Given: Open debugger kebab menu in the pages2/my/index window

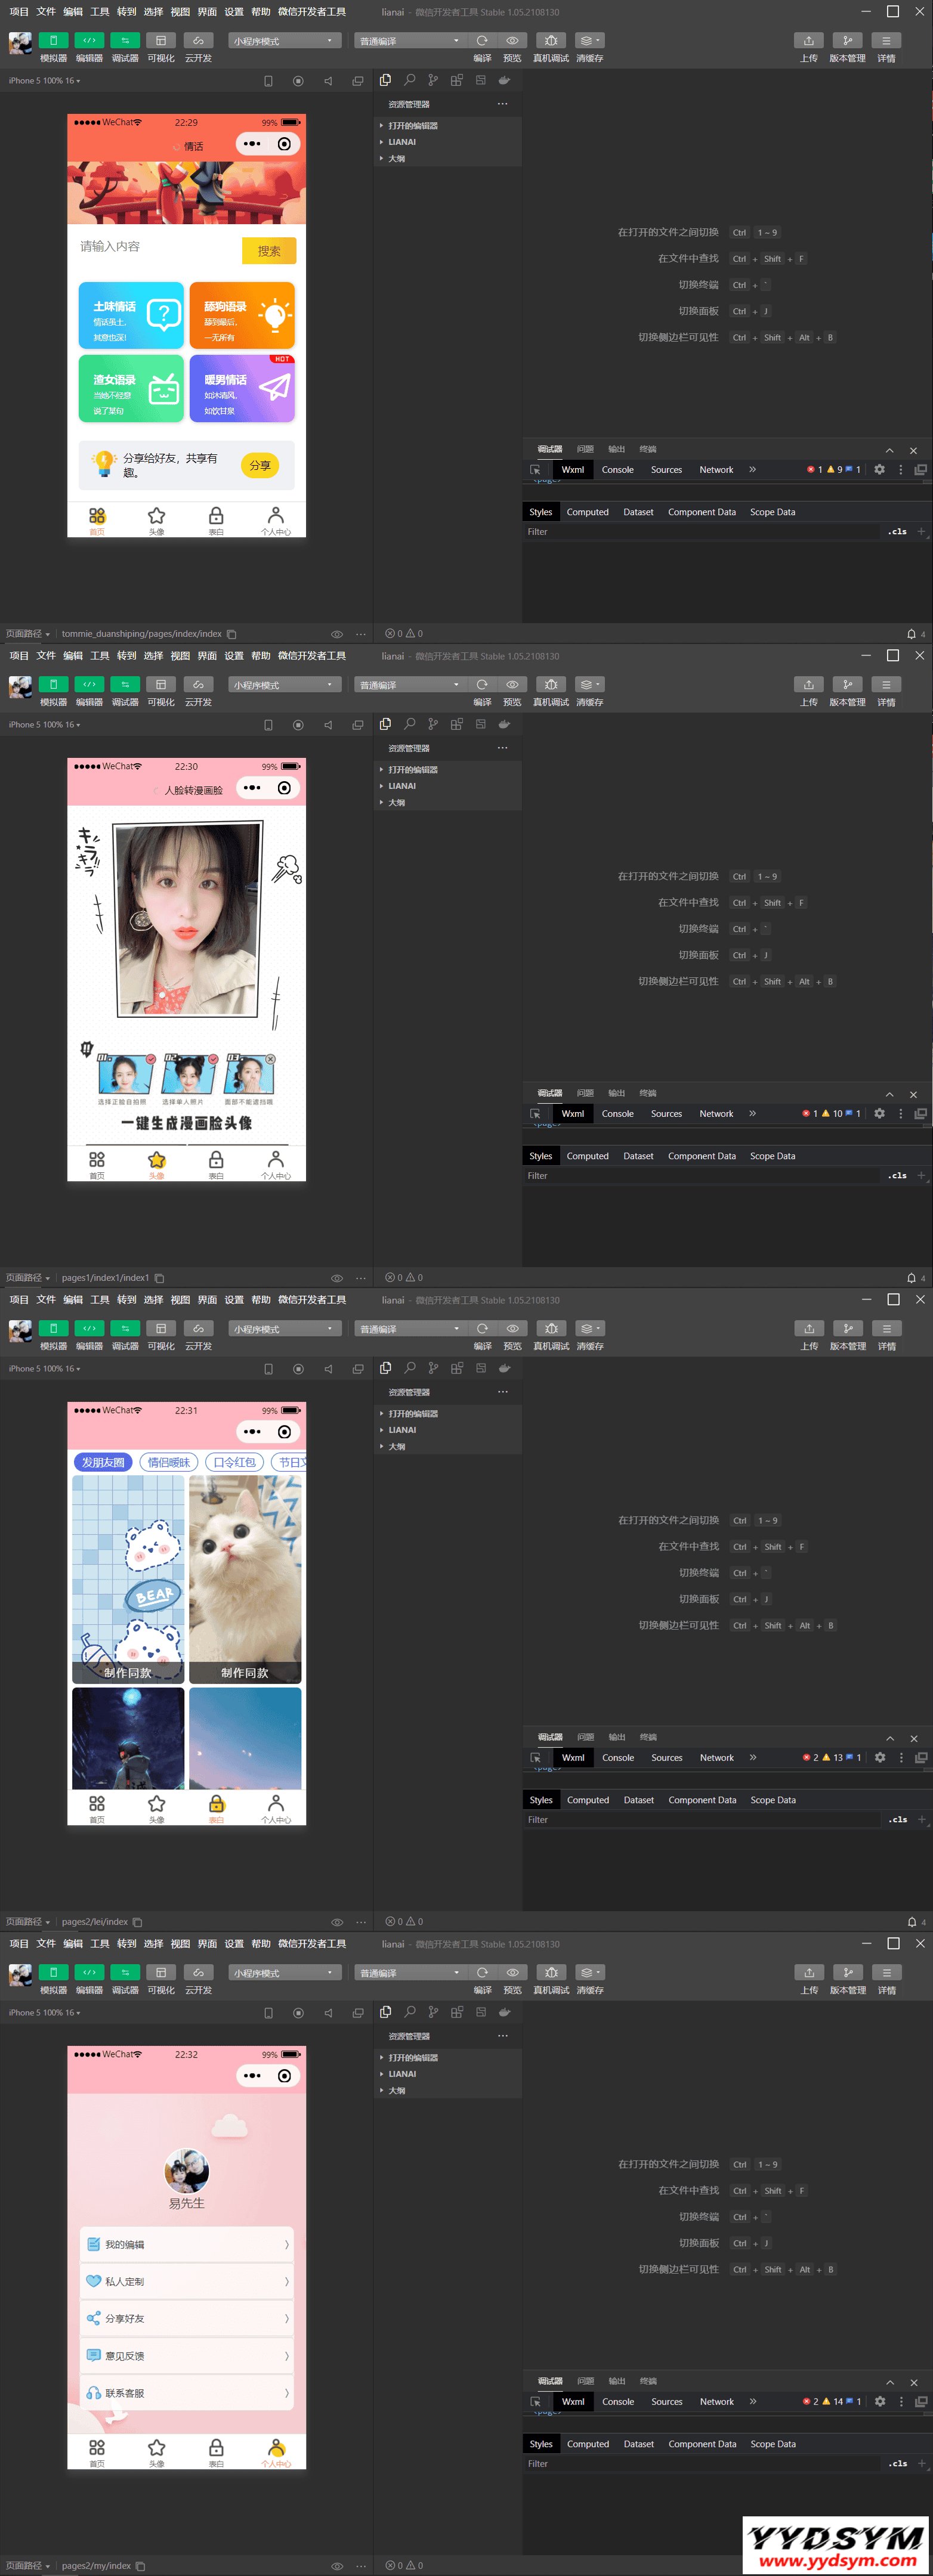Looking at the screenshot, I should coord(901,2401).
